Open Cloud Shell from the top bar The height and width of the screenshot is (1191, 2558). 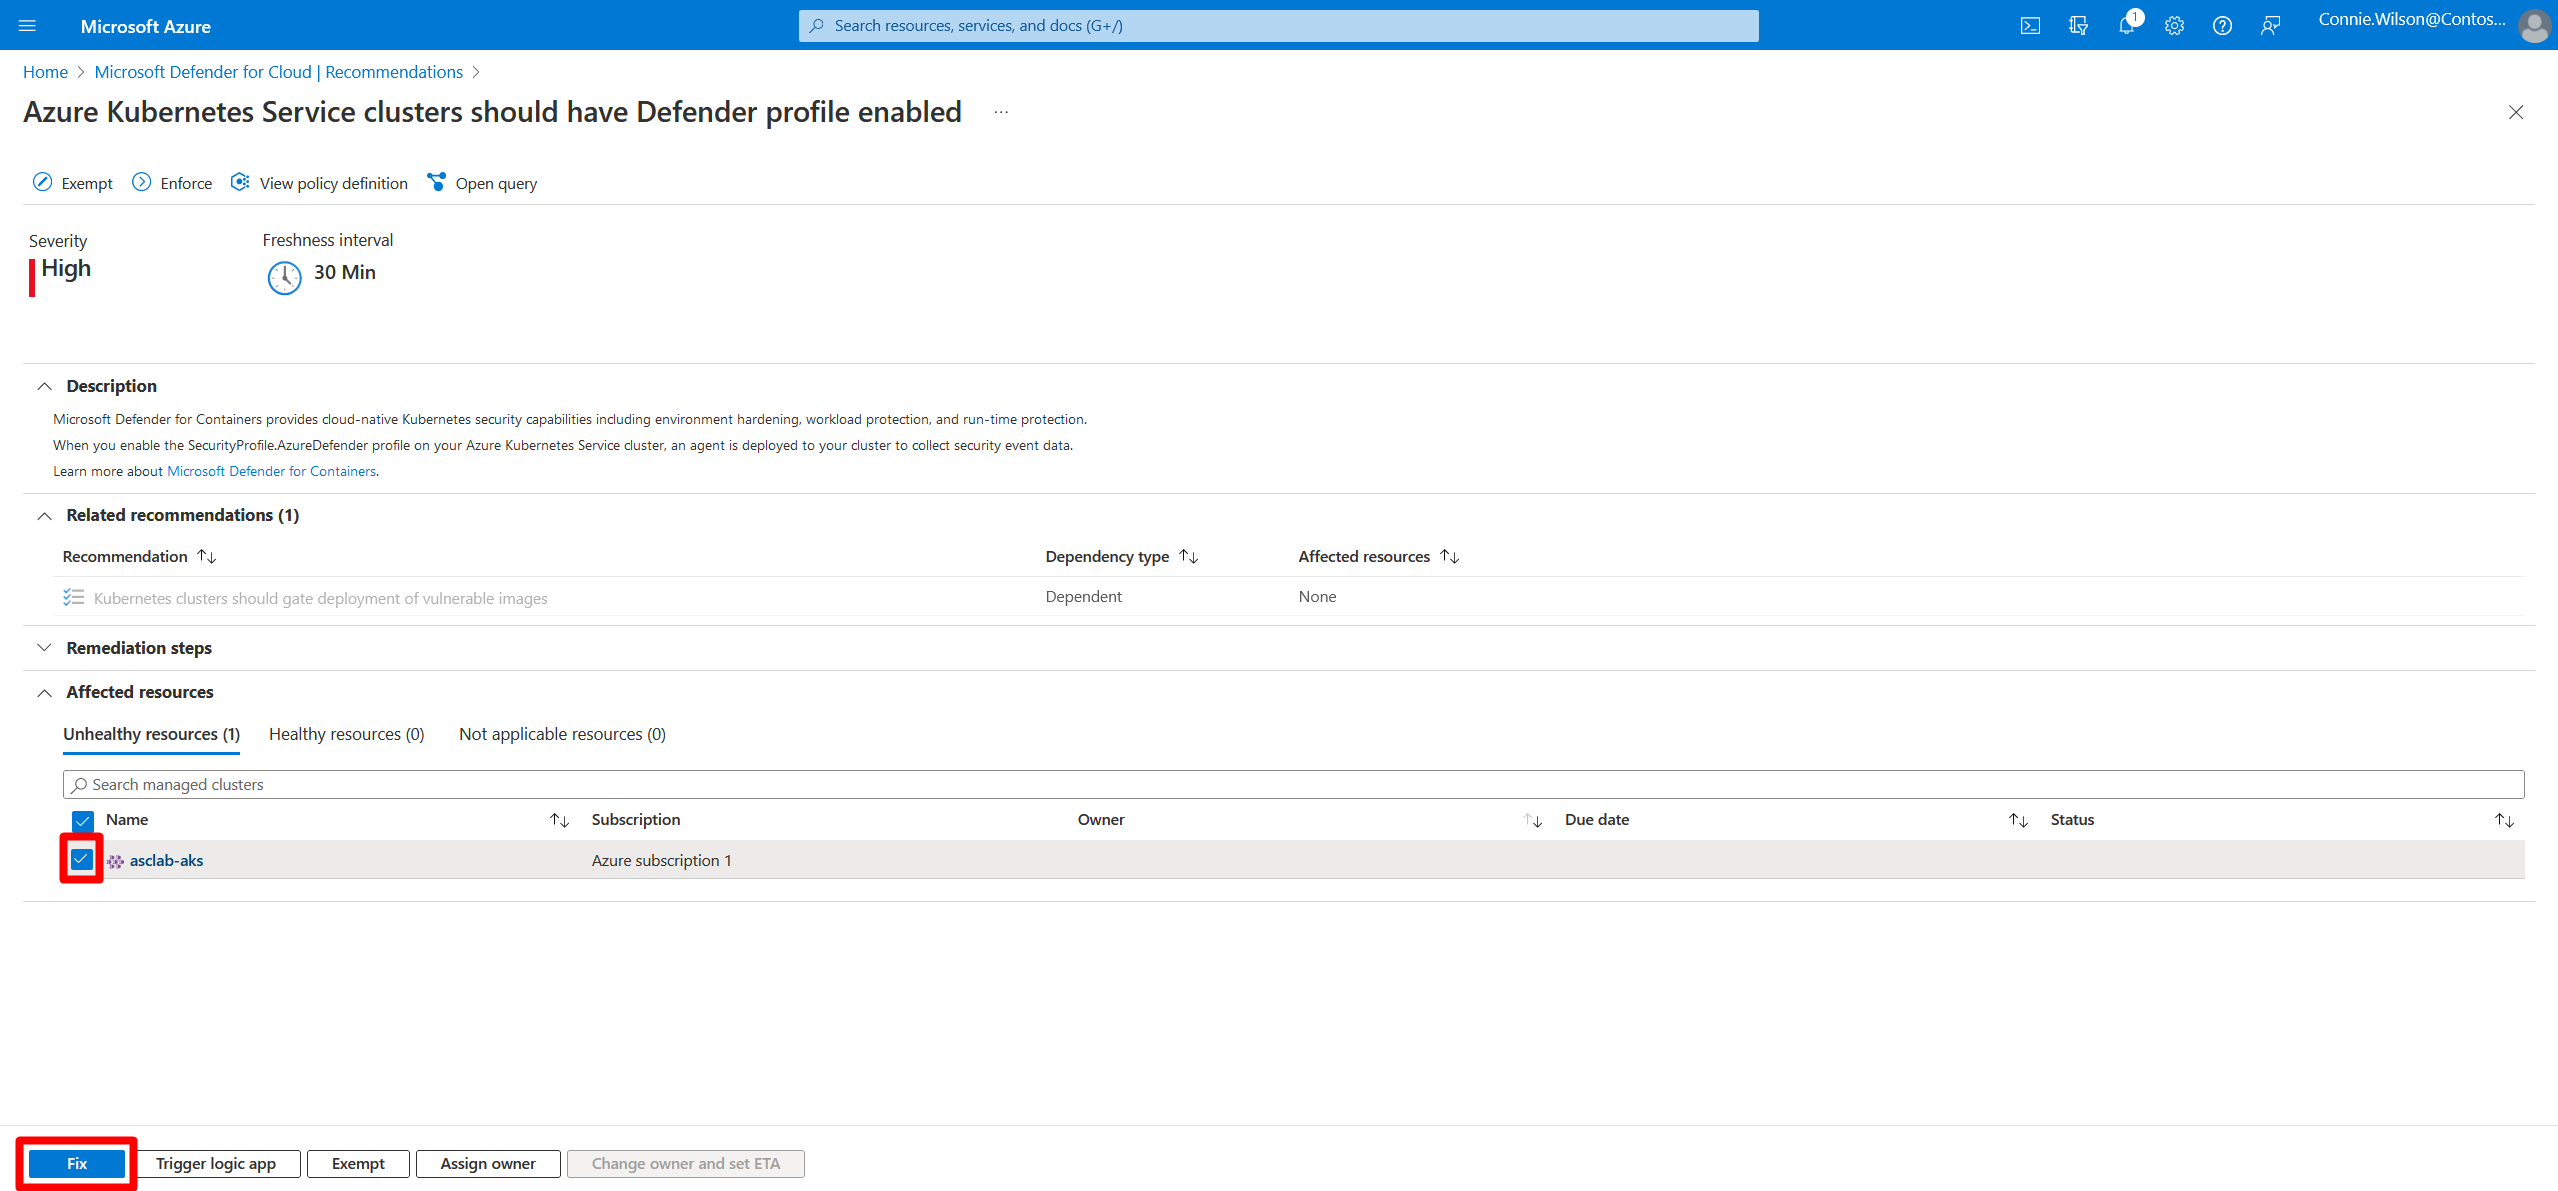2030,26
